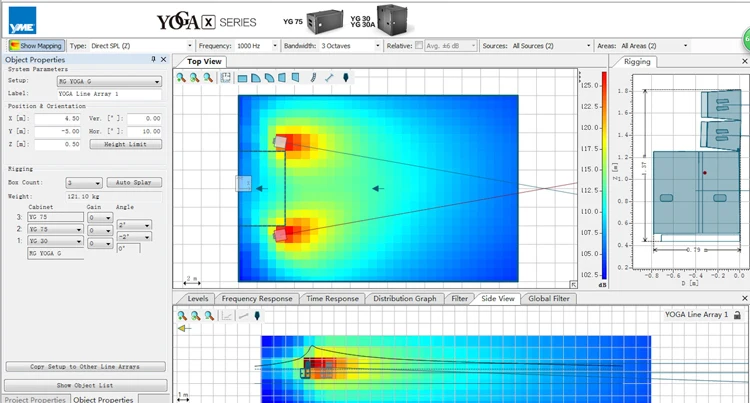This screenshot has width=750, height=403.
Task: Switch to the Top View tab
Action: 204,62
